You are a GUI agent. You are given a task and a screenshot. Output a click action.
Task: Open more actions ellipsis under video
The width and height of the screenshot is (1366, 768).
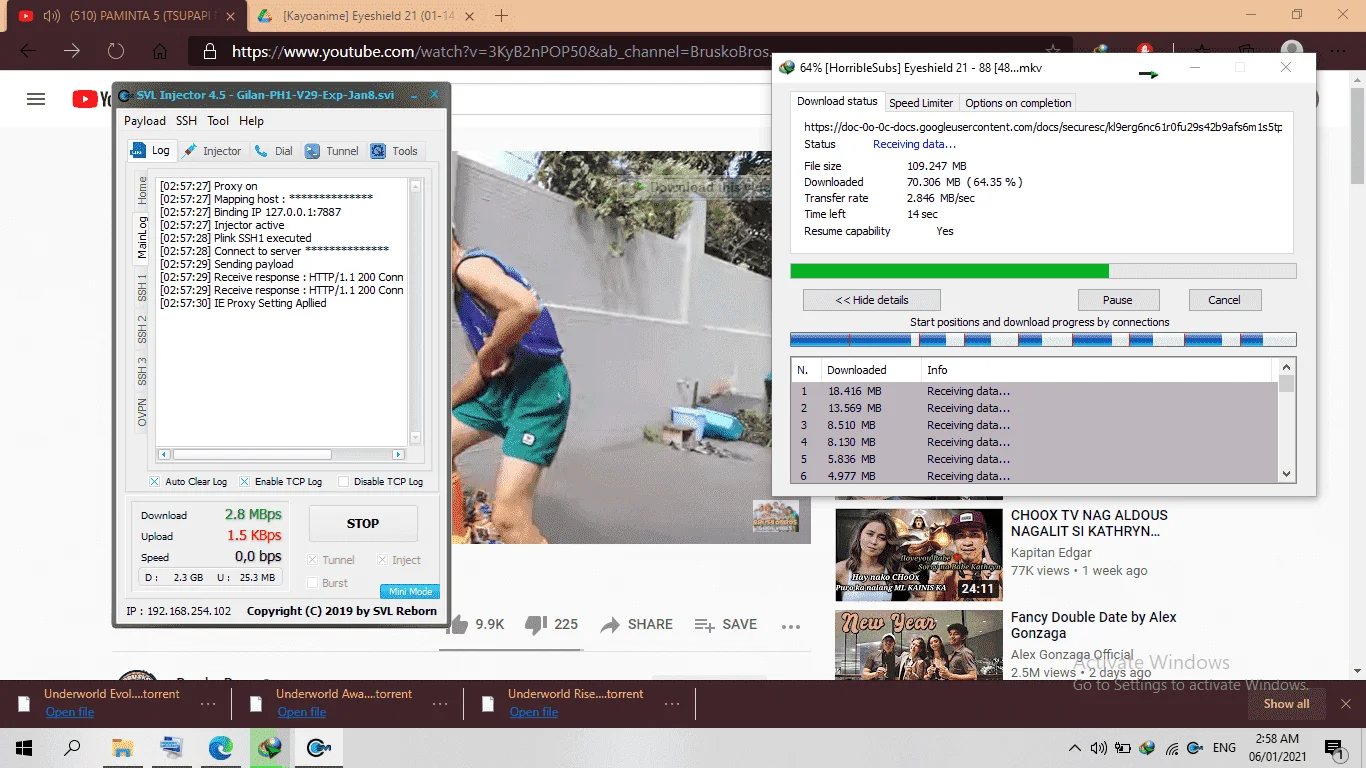pyautogui.click(x=791, y=626)
